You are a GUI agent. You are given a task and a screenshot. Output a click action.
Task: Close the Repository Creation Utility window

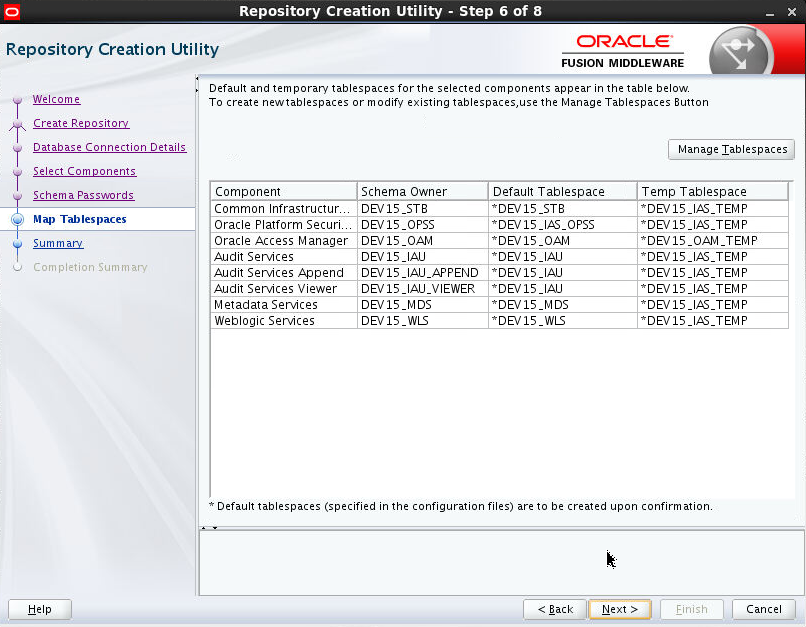click(x=792, y=12)
